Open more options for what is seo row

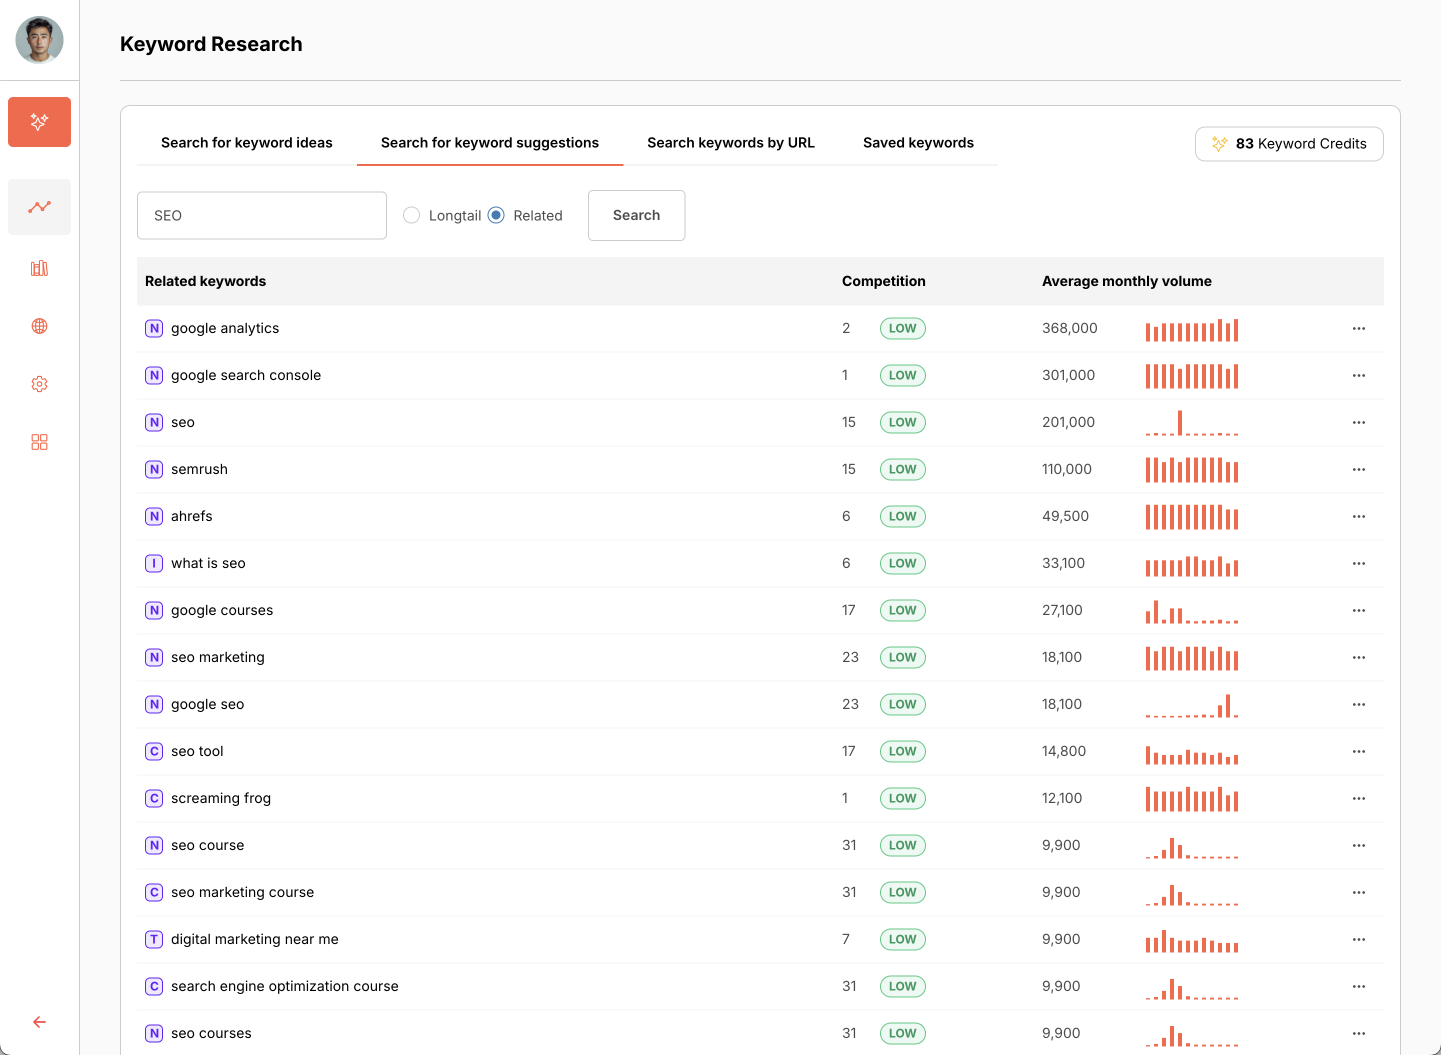coord(1358,563)
